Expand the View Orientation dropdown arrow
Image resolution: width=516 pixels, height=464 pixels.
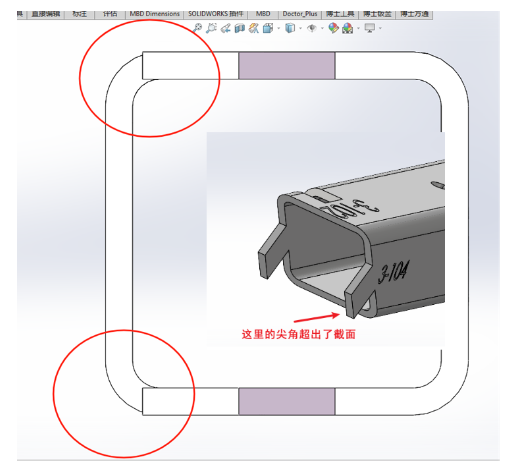coord(279,29)
